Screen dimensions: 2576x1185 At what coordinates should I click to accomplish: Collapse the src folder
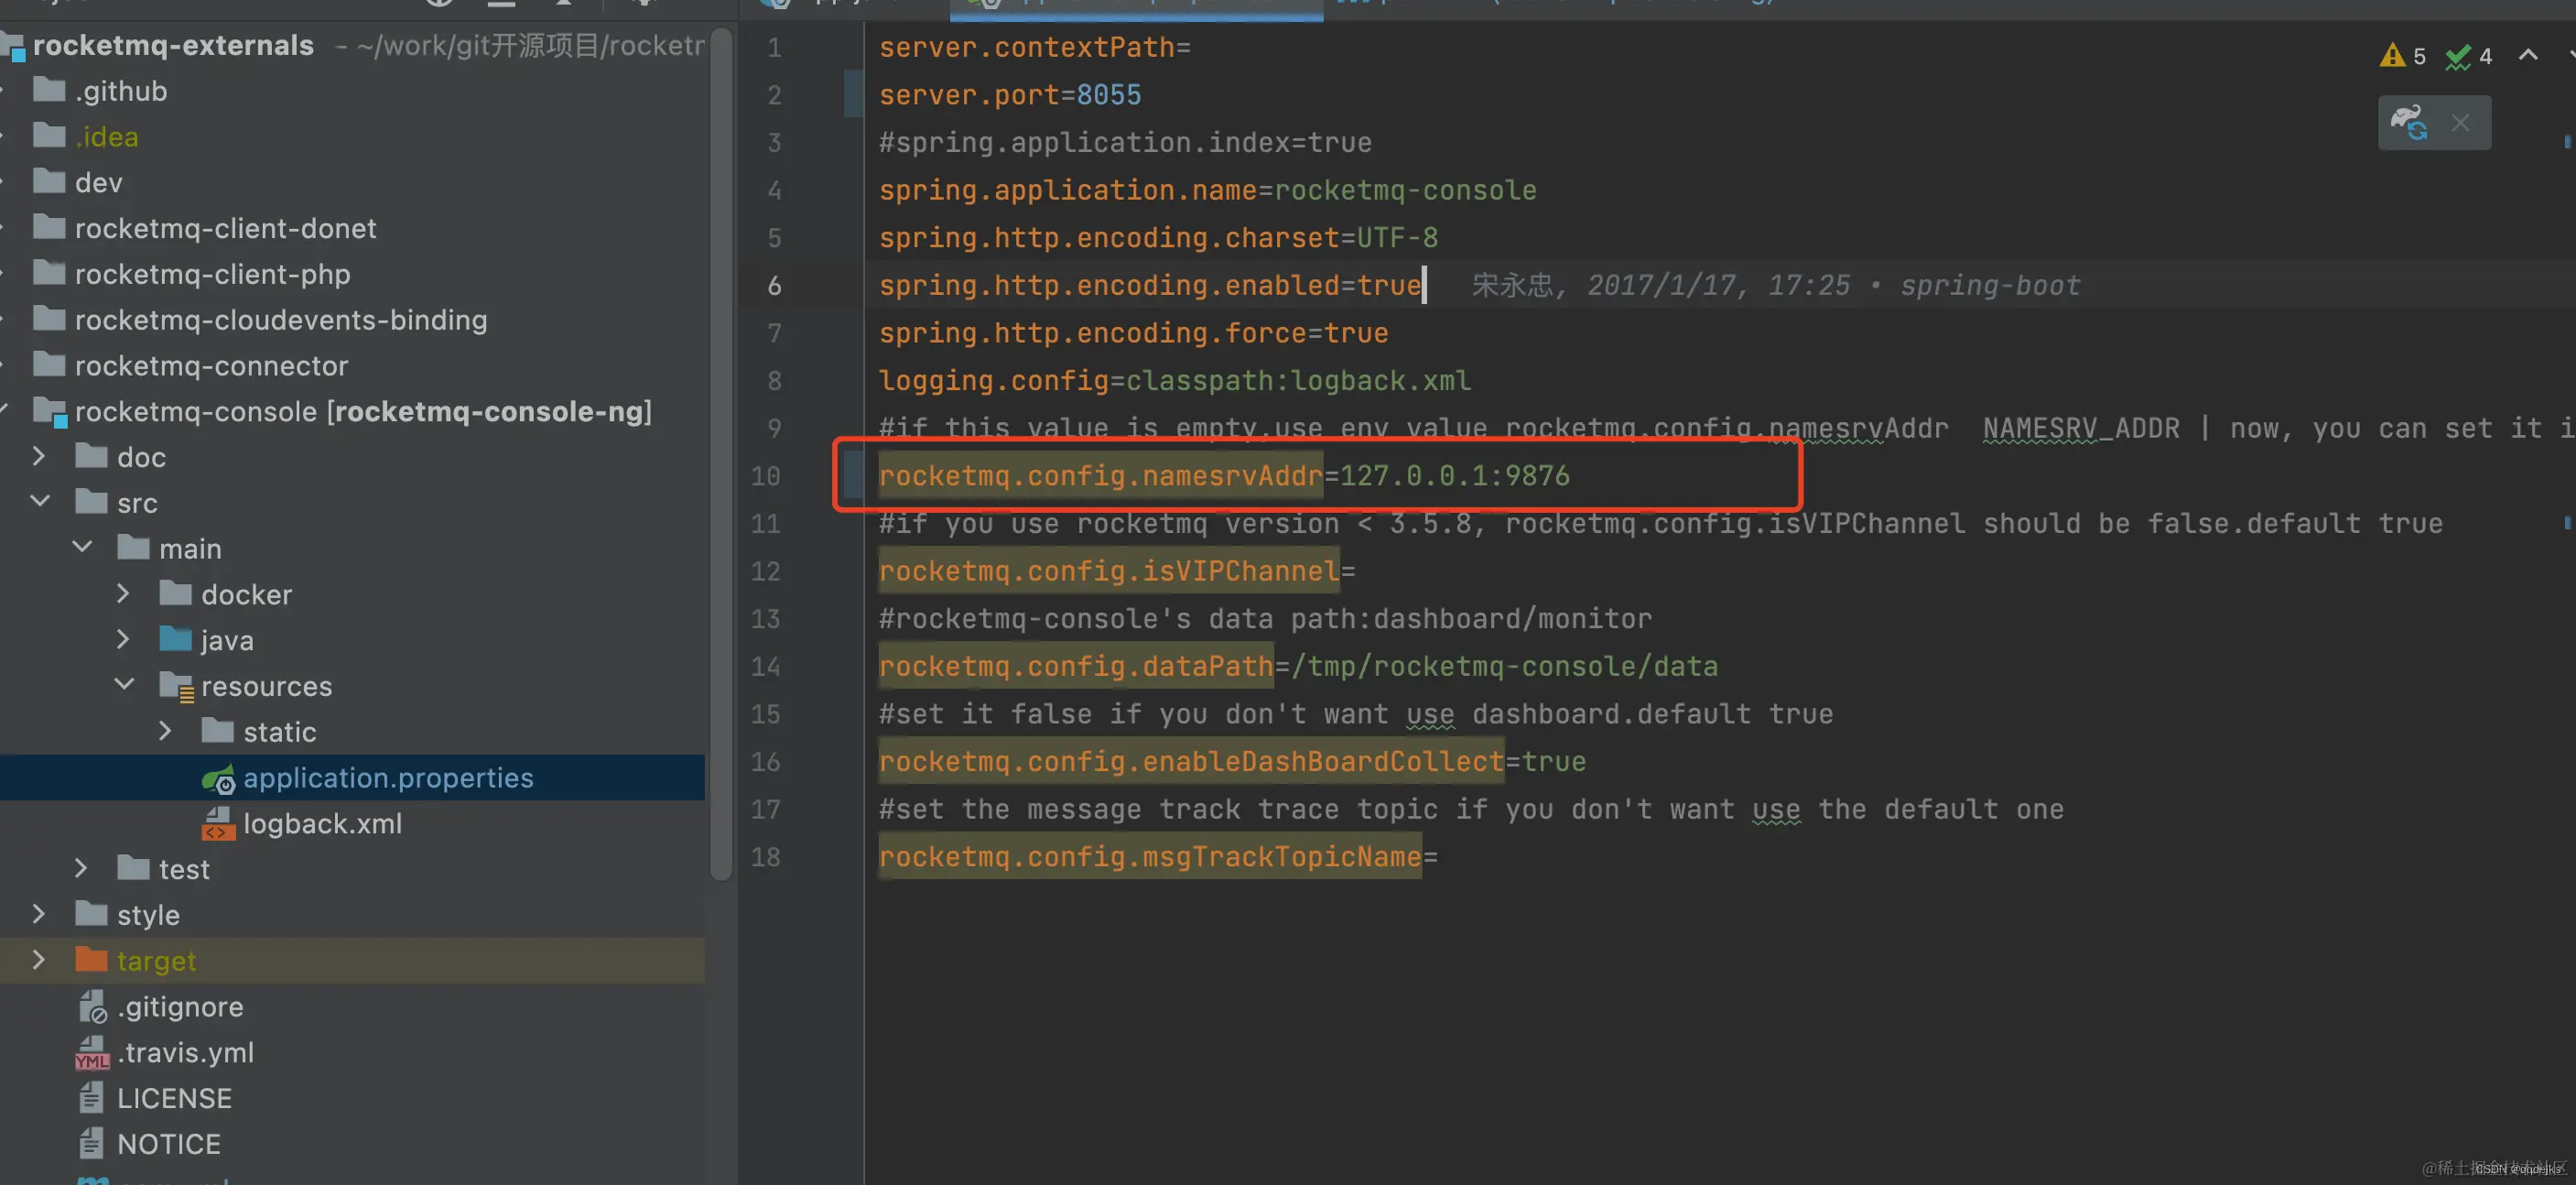click(x=40, y=501)
